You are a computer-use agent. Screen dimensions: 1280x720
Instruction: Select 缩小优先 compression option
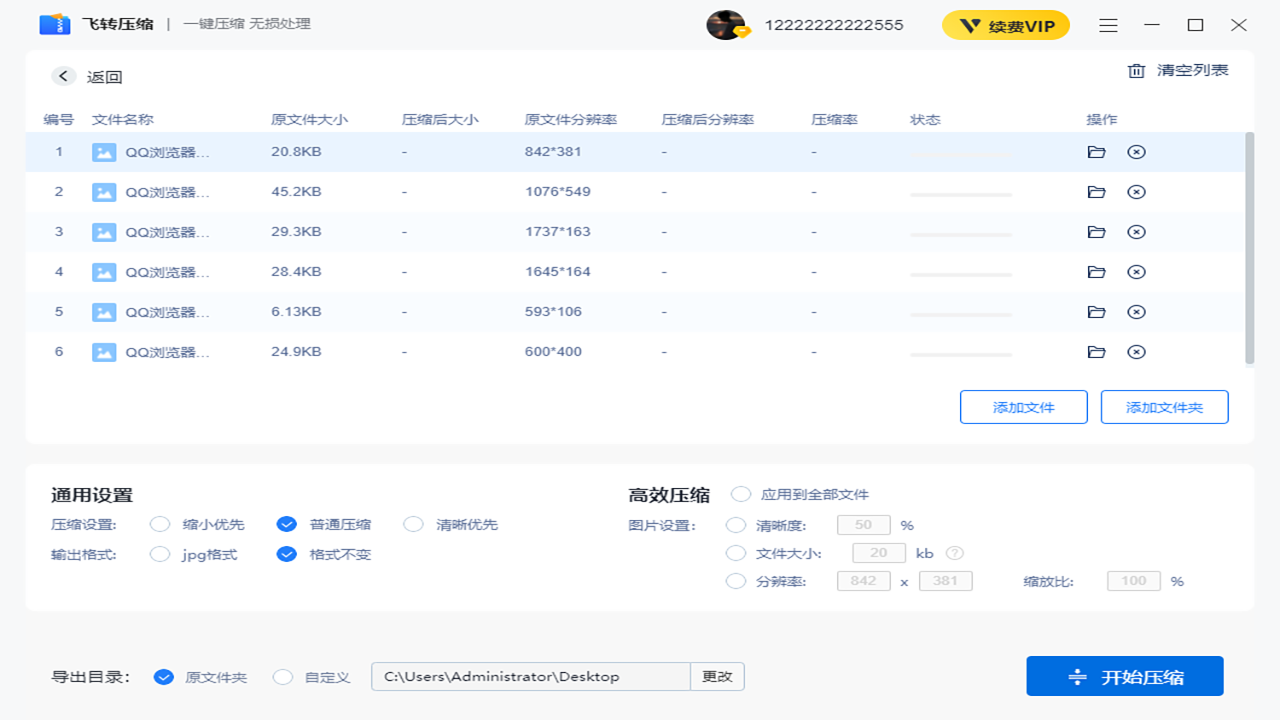(x=160, y=524)
